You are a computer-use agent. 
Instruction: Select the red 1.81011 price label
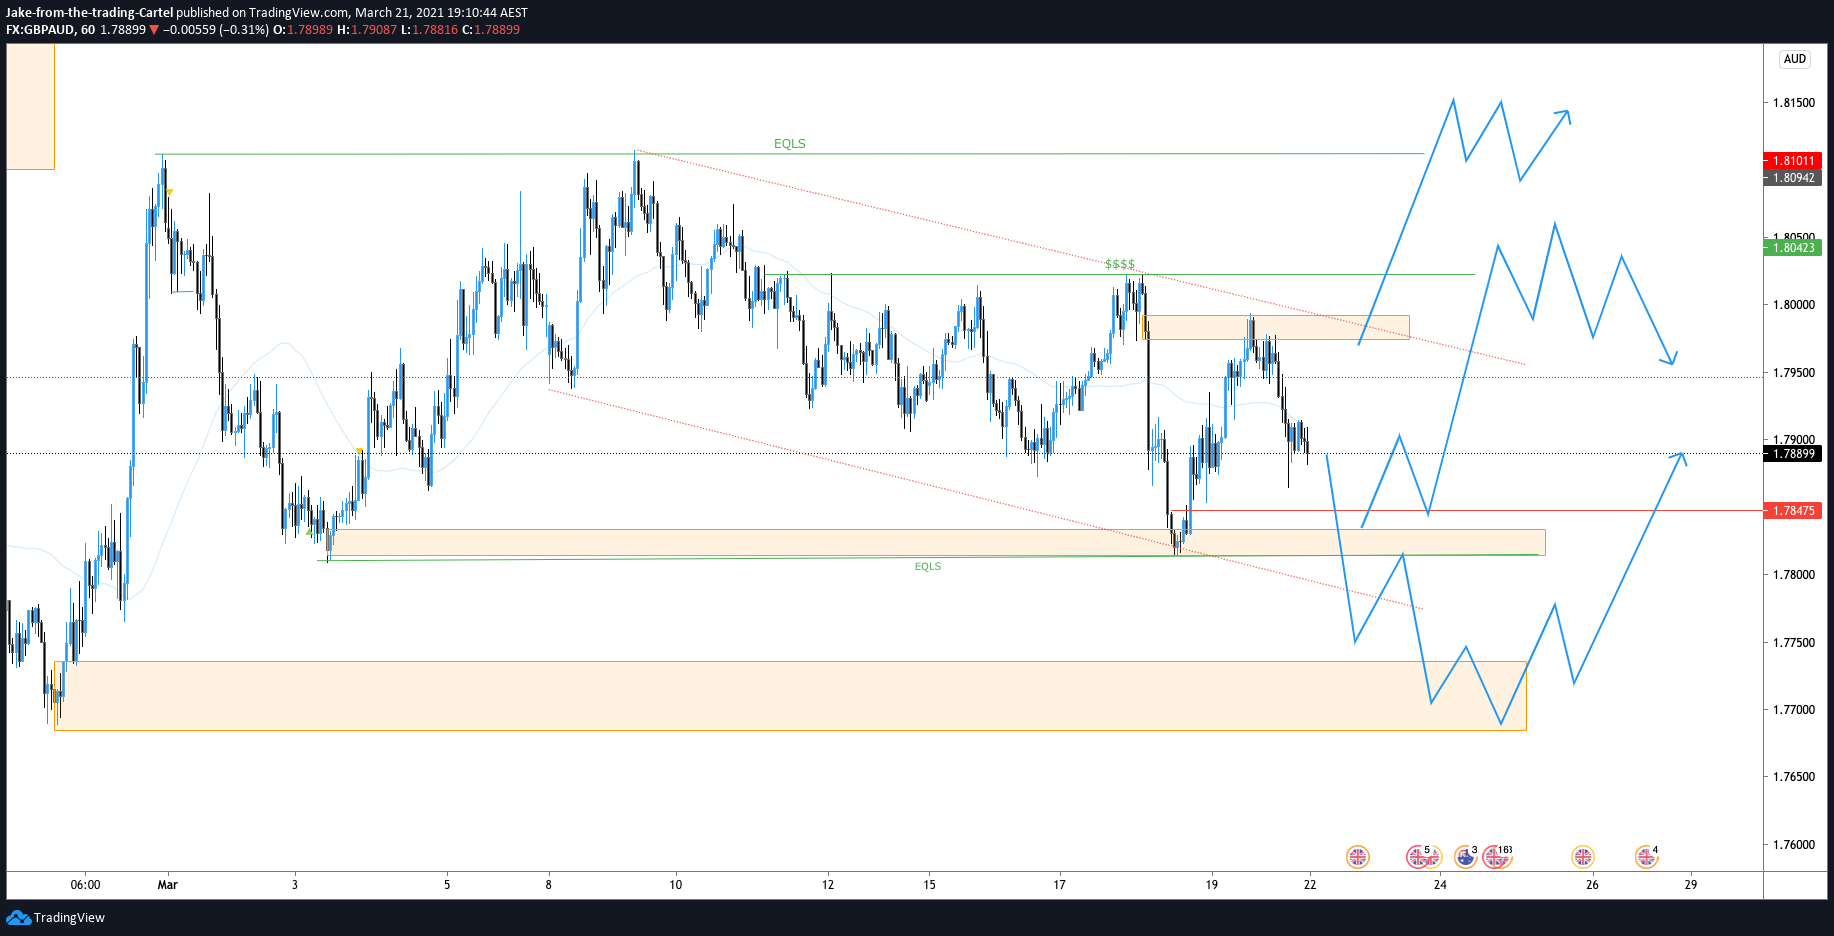1793,160
